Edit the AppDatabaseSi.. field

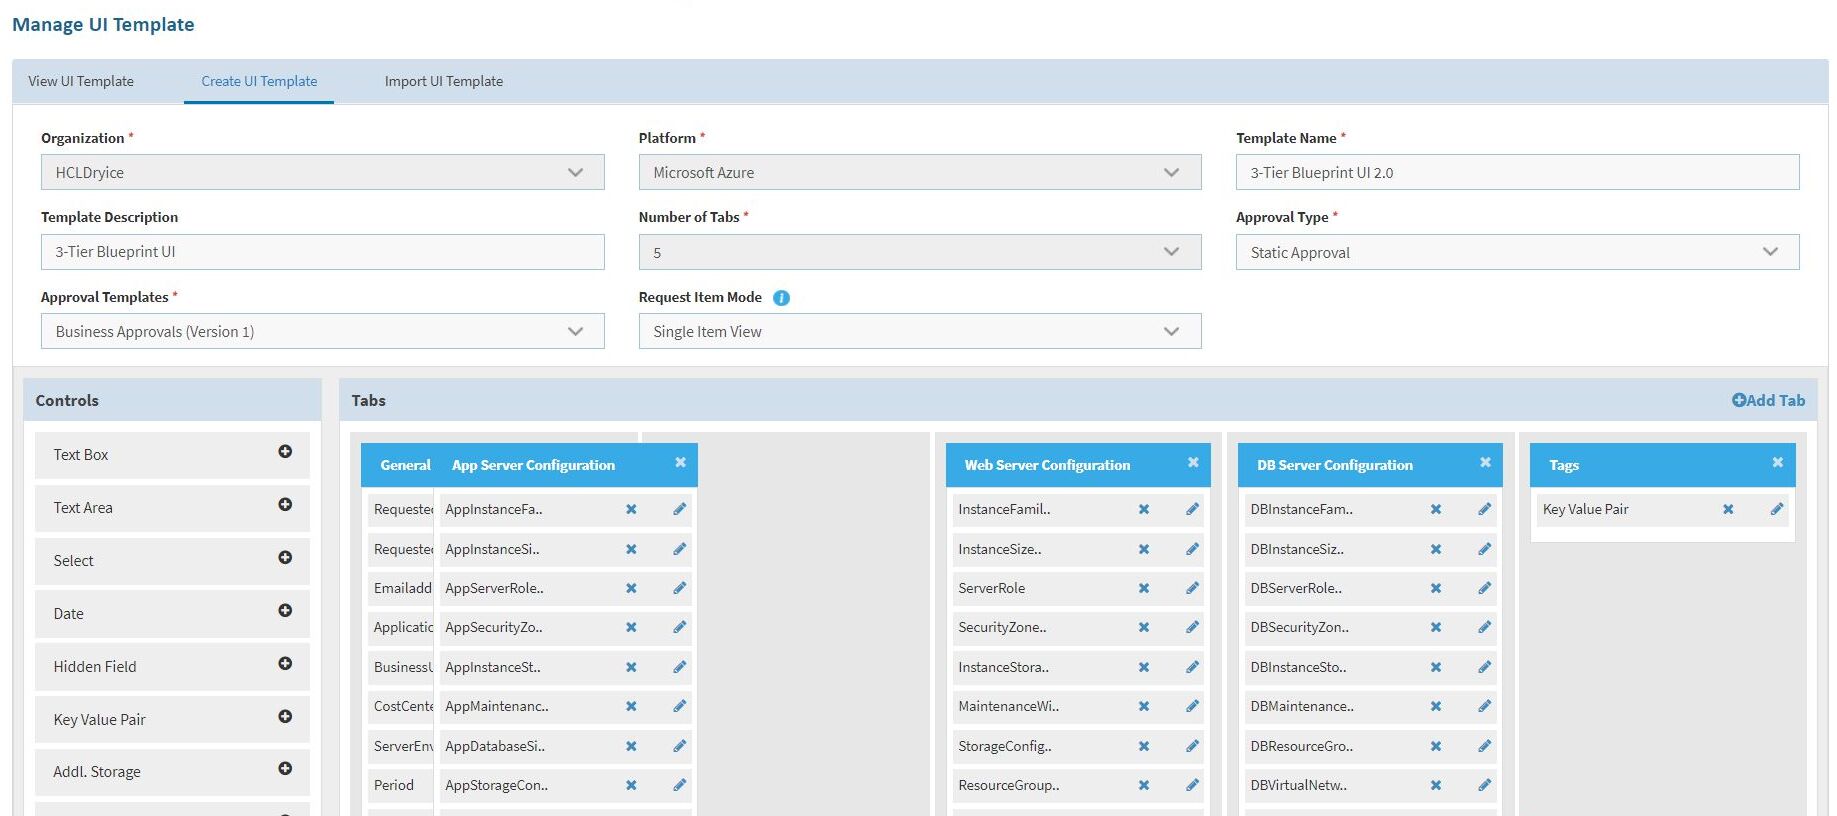tap(680, 746)
